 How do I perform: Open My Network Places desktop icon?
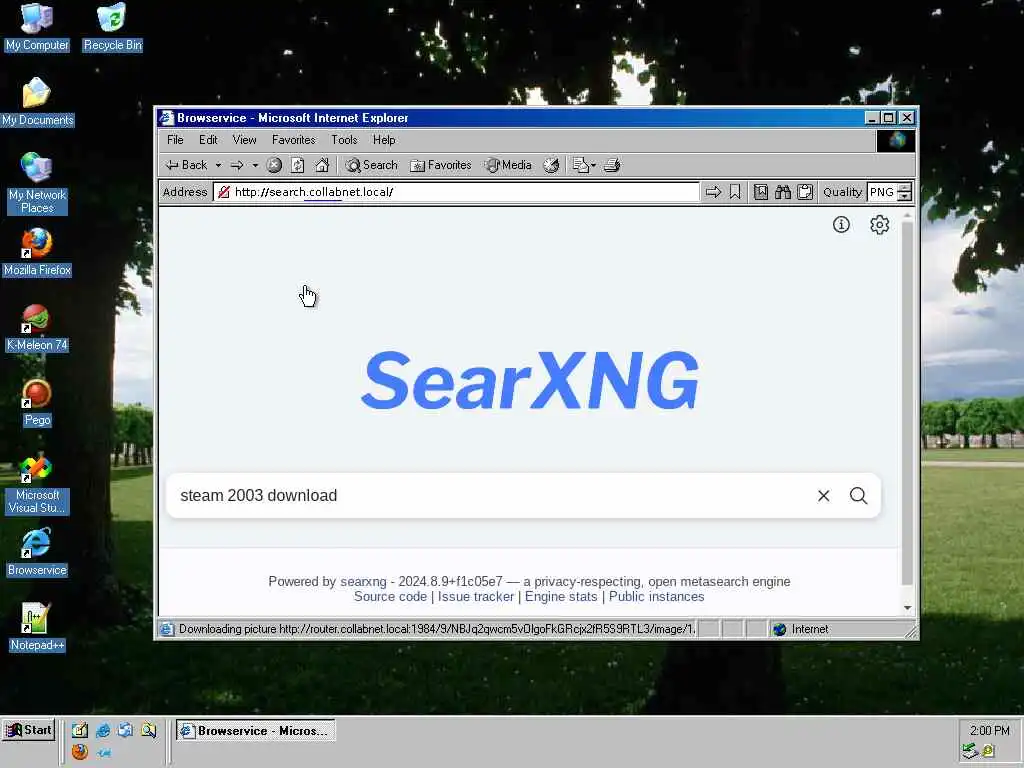tap(37, 183)
